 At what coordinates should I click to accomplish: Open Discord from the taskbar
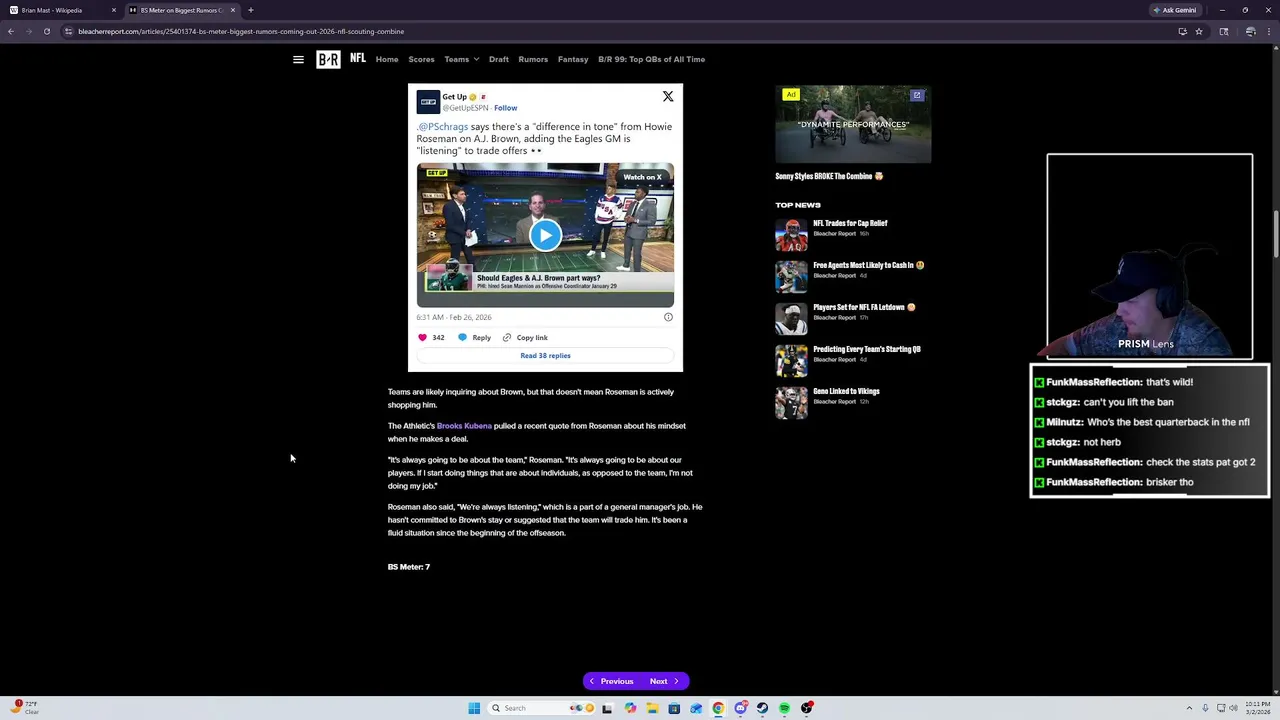tap(740, 708)
